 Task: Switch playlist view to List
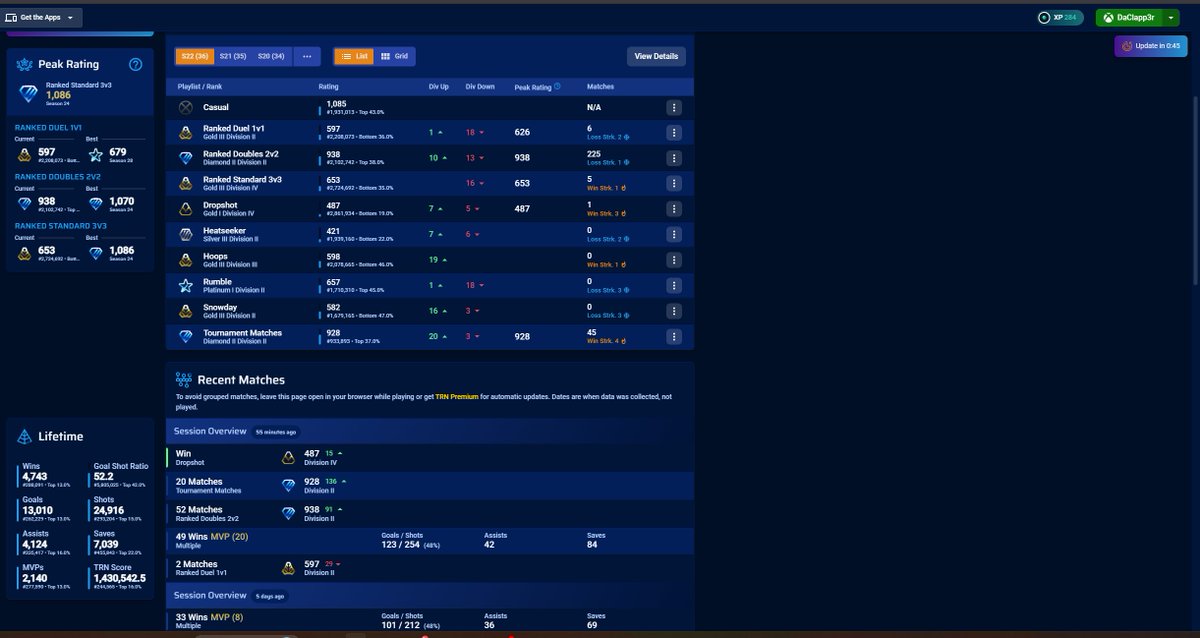click(x=353, y=56)
